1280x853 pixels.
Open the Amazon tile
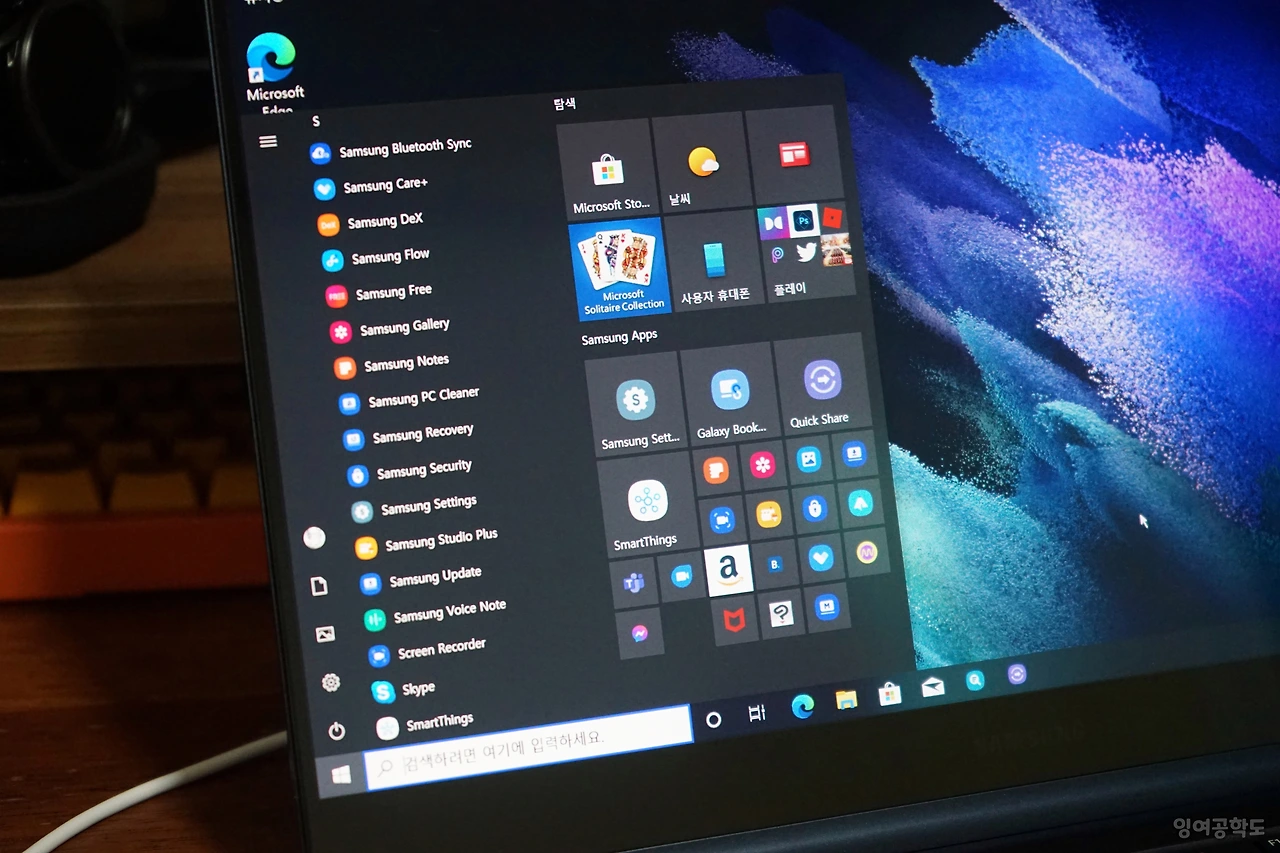(729, 569)
